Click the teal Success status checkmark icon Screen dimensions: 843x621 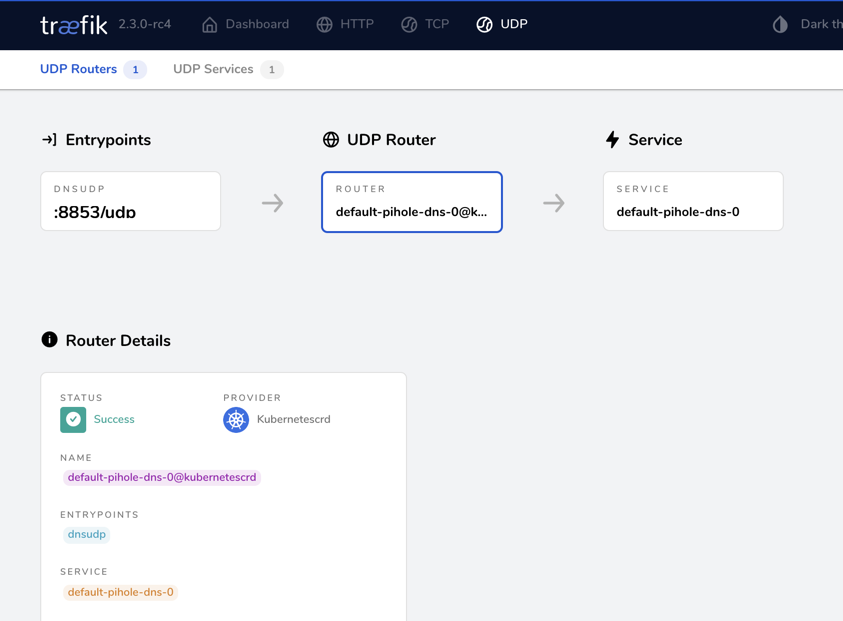coord(72,419)
